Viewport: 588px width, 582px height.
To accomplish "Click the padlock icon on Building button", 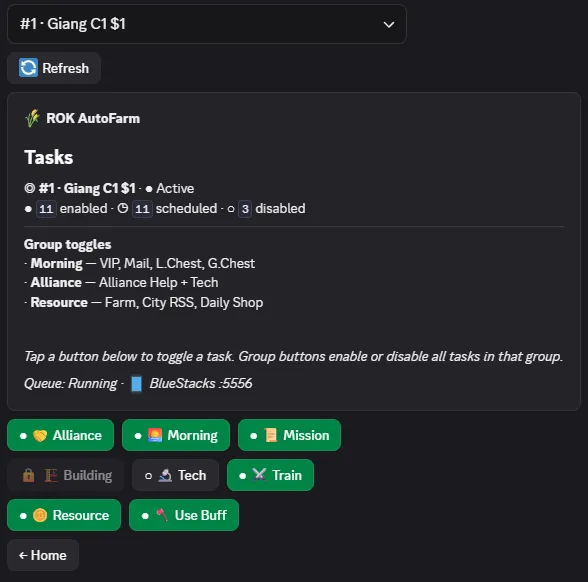I will [x=28, y=476].
